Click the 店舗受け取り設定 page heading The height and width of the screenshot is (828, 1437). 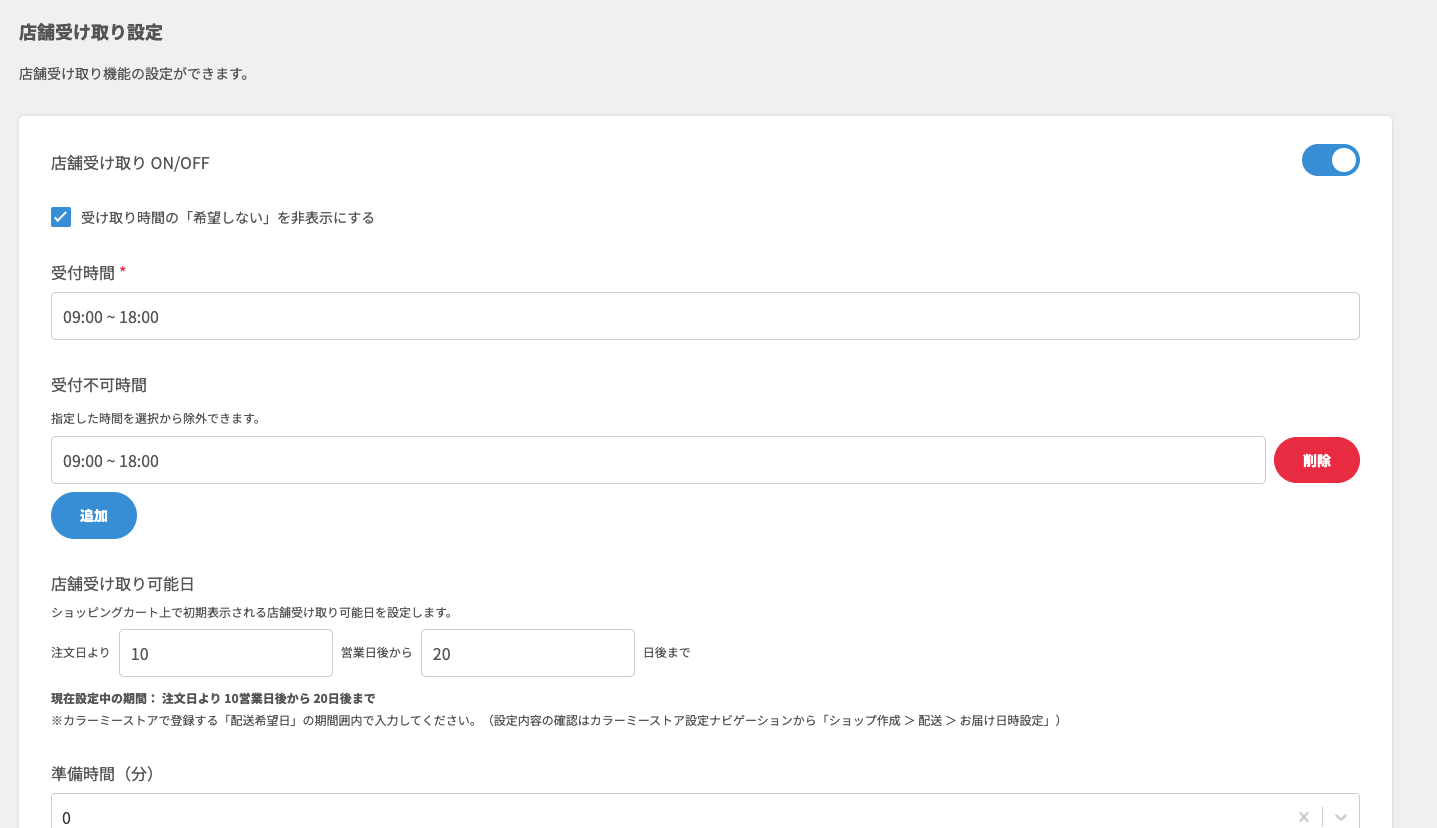(91, 32)
